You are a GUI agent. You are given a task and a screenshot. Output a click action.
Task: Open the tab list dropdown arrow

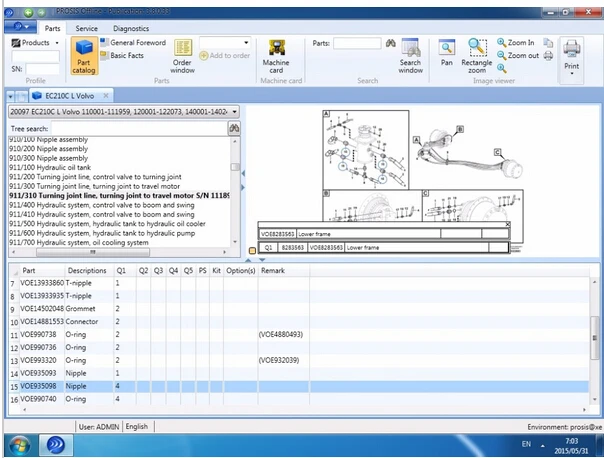(x=10, y=96)
